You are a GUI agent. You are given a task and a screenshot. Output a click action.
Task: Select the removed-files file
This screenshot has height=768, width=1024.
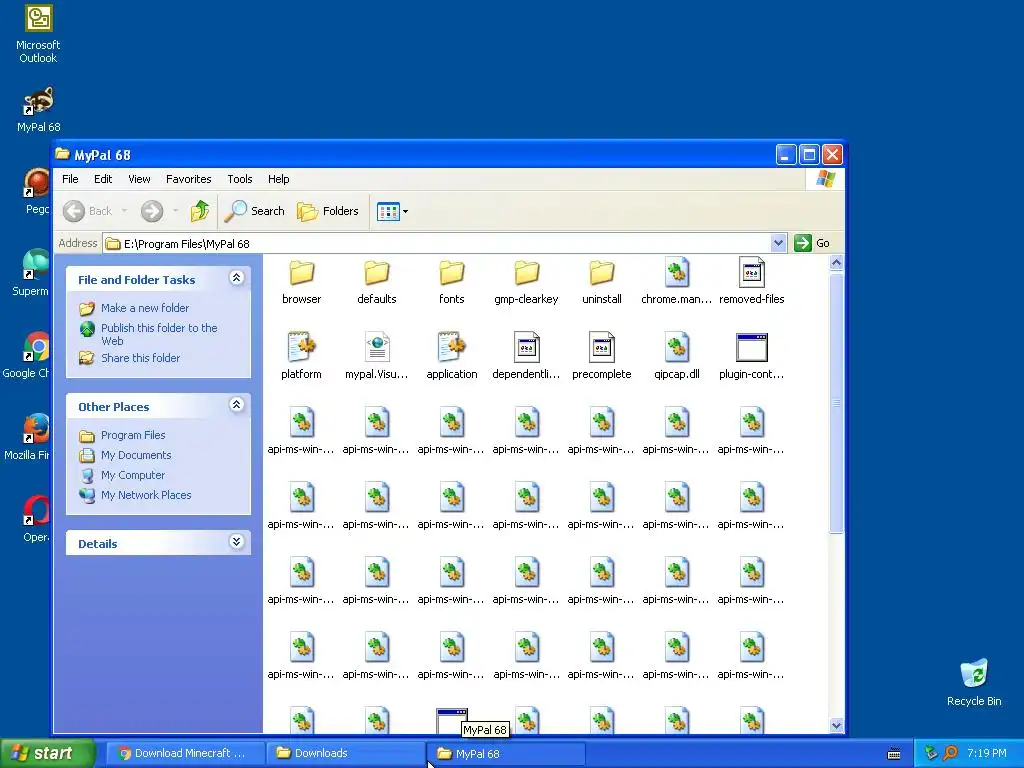click(x=752, y=282)
